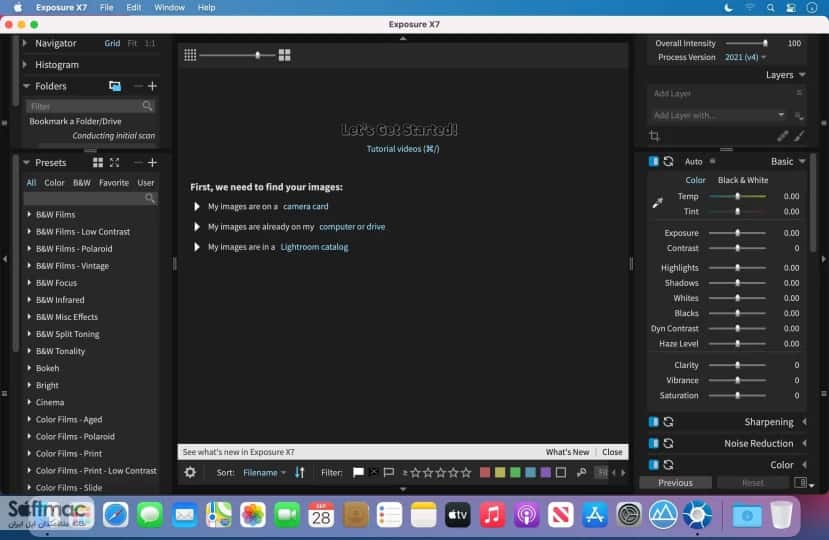
Task: Click the plus icon in Folders panel
Action: [152, 86]
